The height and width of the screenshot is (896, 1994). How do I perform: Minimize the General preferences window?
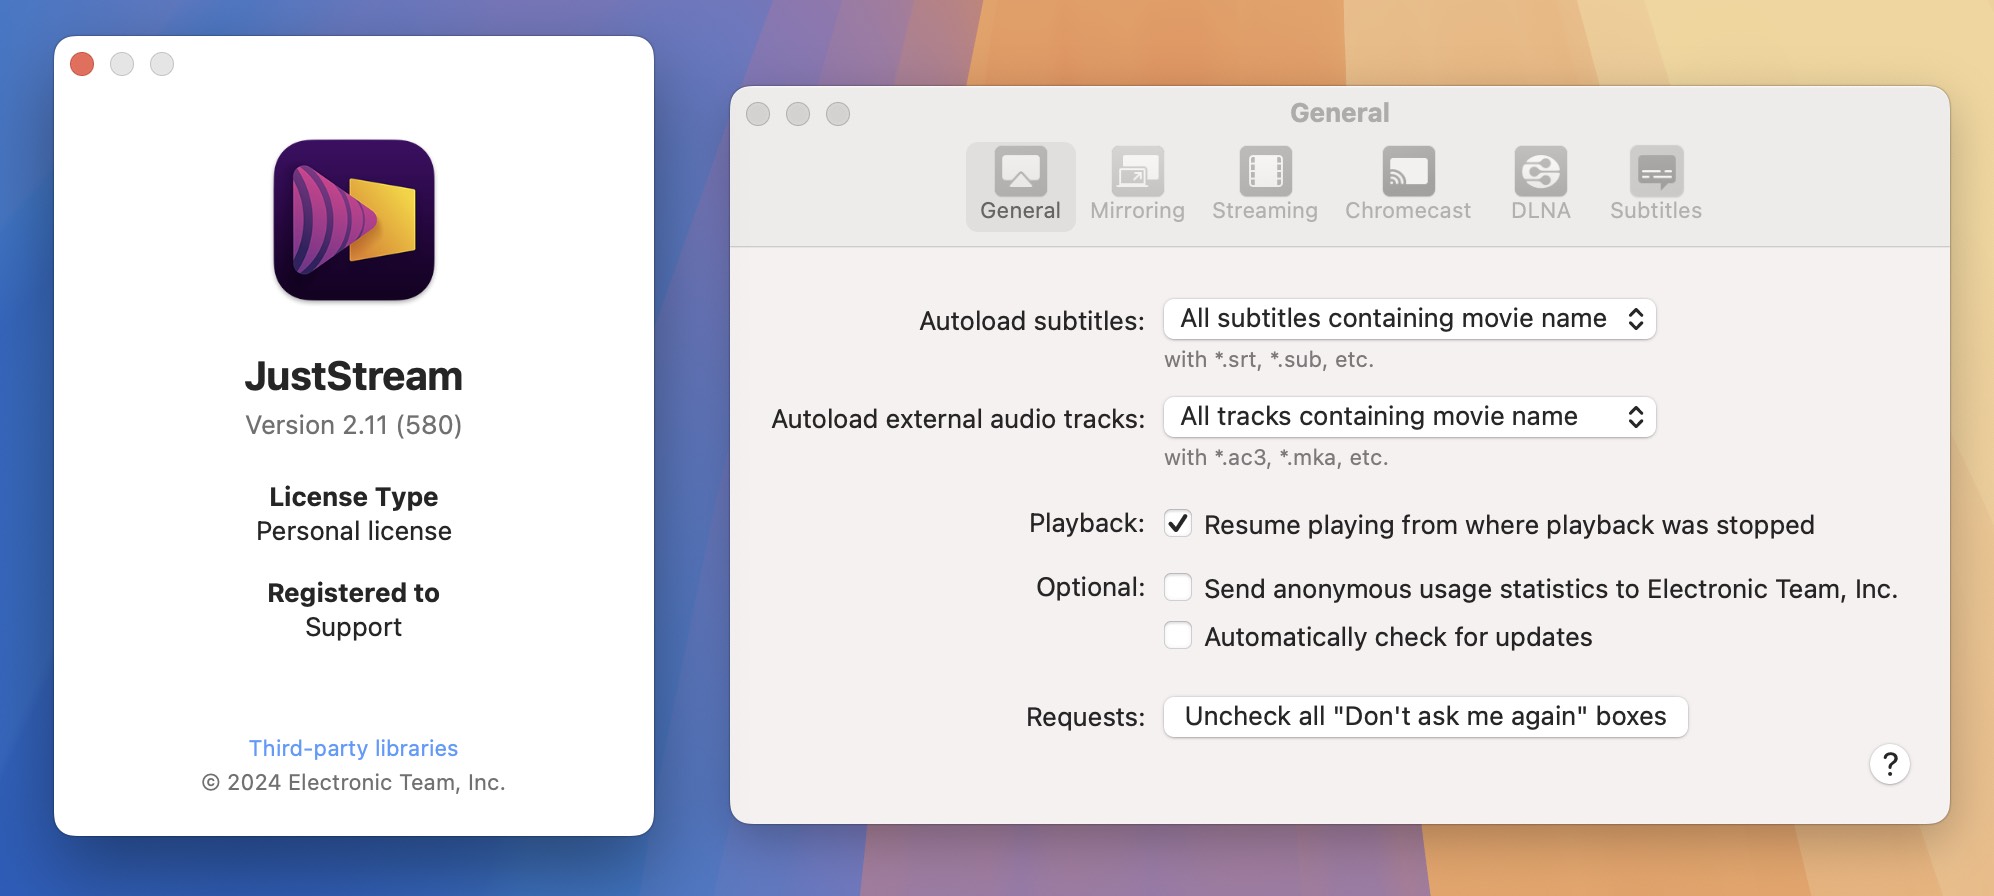pos(798,114)
